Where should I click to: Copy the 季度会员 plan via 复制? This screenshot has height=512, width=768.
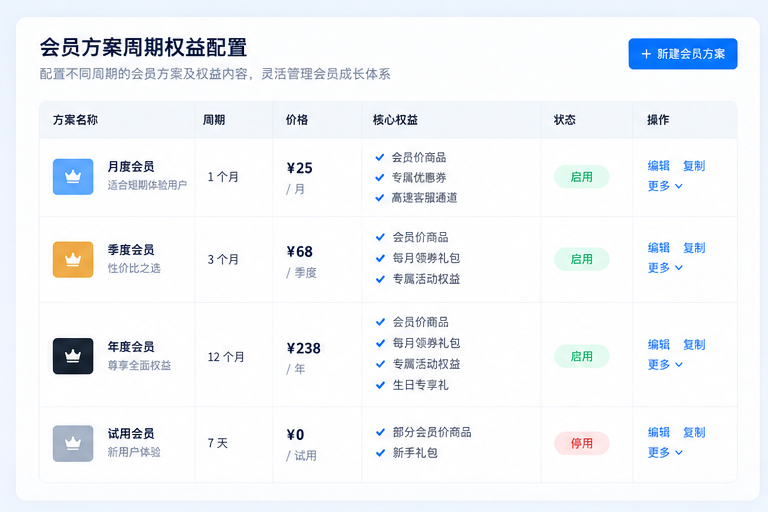[694, 248]
